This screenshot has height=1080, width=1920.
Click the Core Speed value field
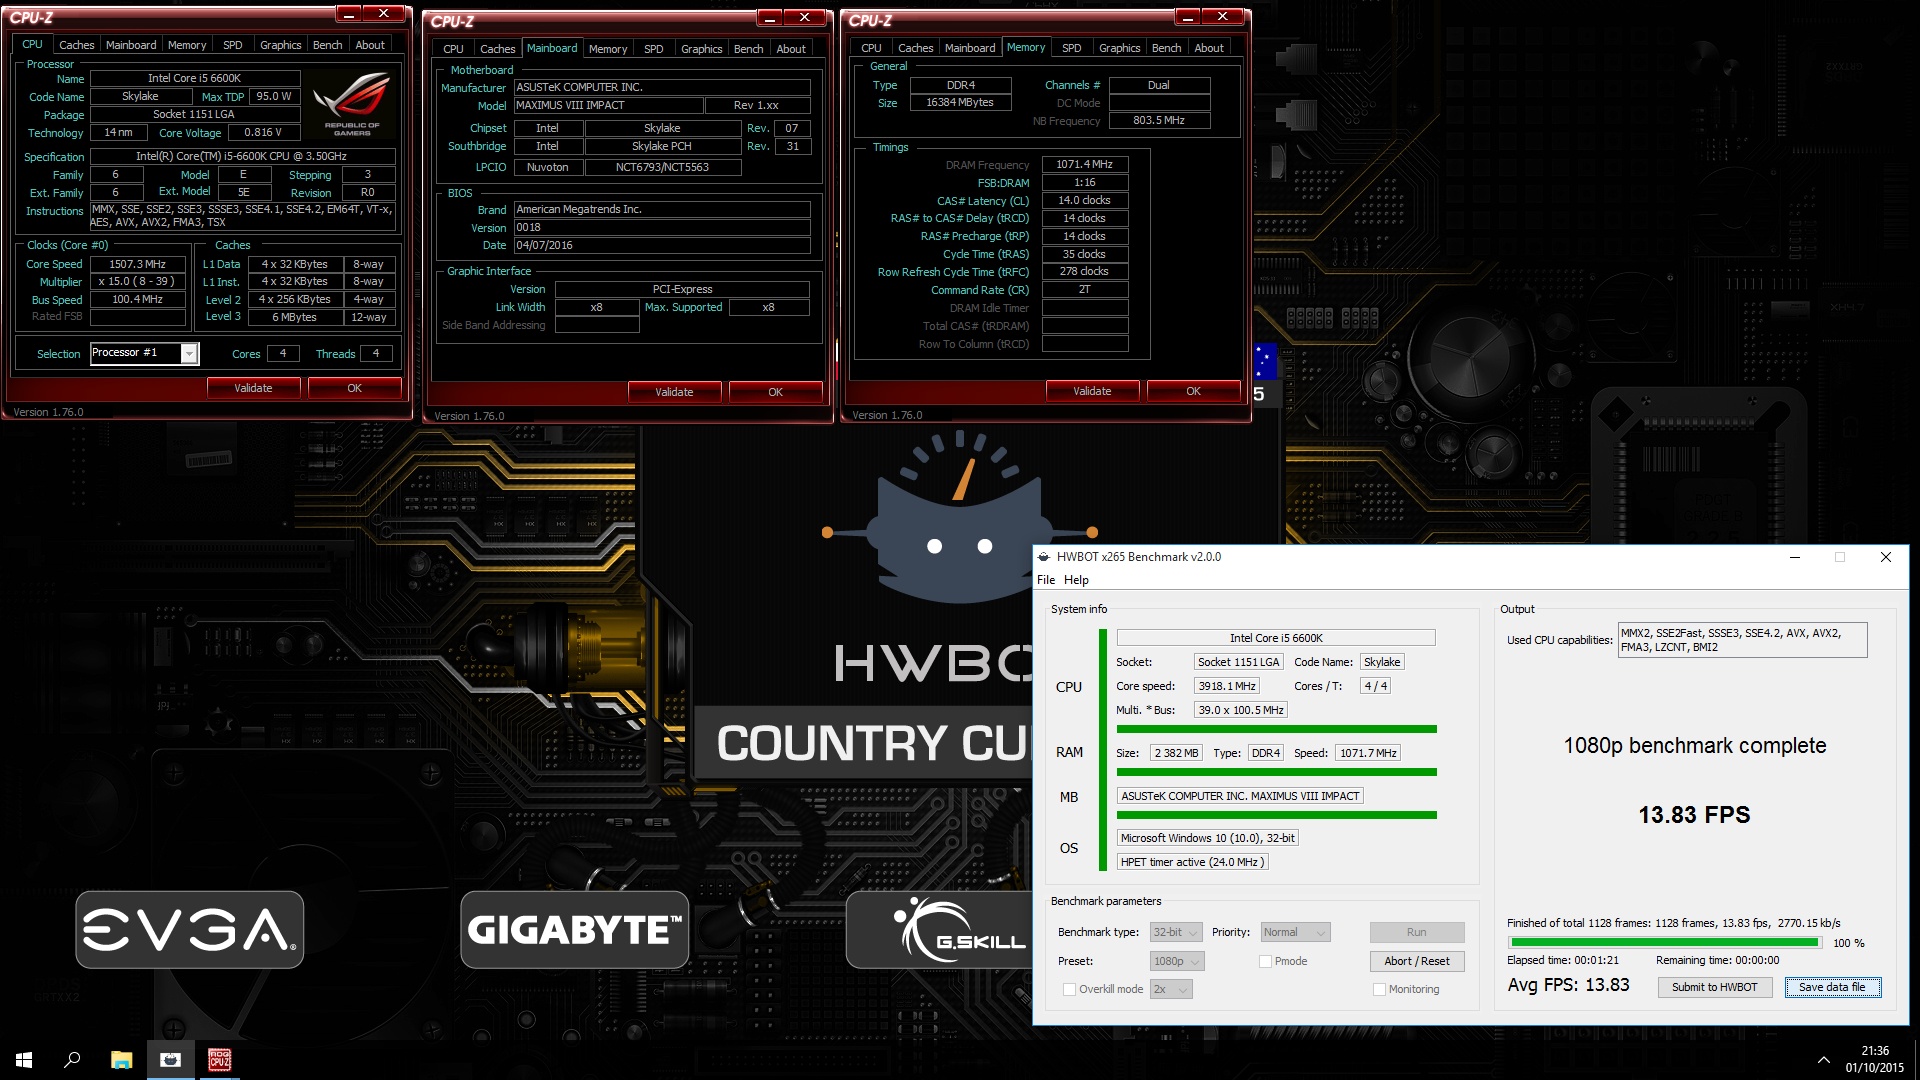pyautogui.click(x=138, y=264)
